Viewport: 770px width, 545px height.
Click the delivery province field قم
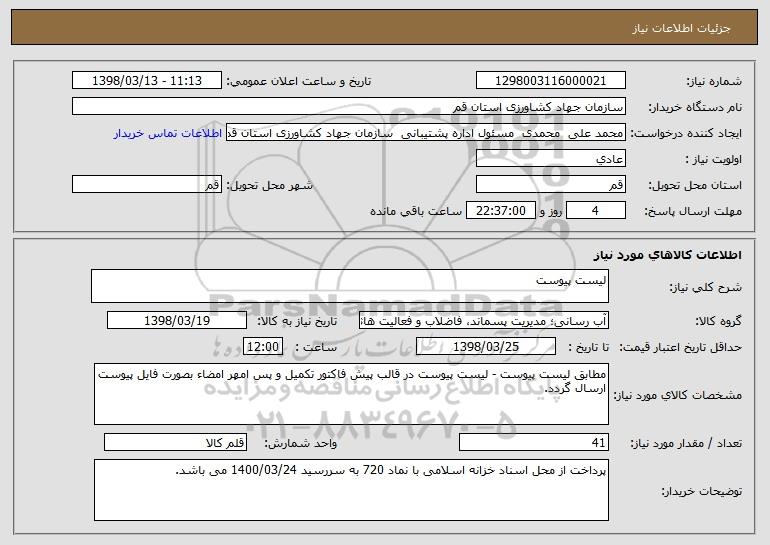pos(550,185)
